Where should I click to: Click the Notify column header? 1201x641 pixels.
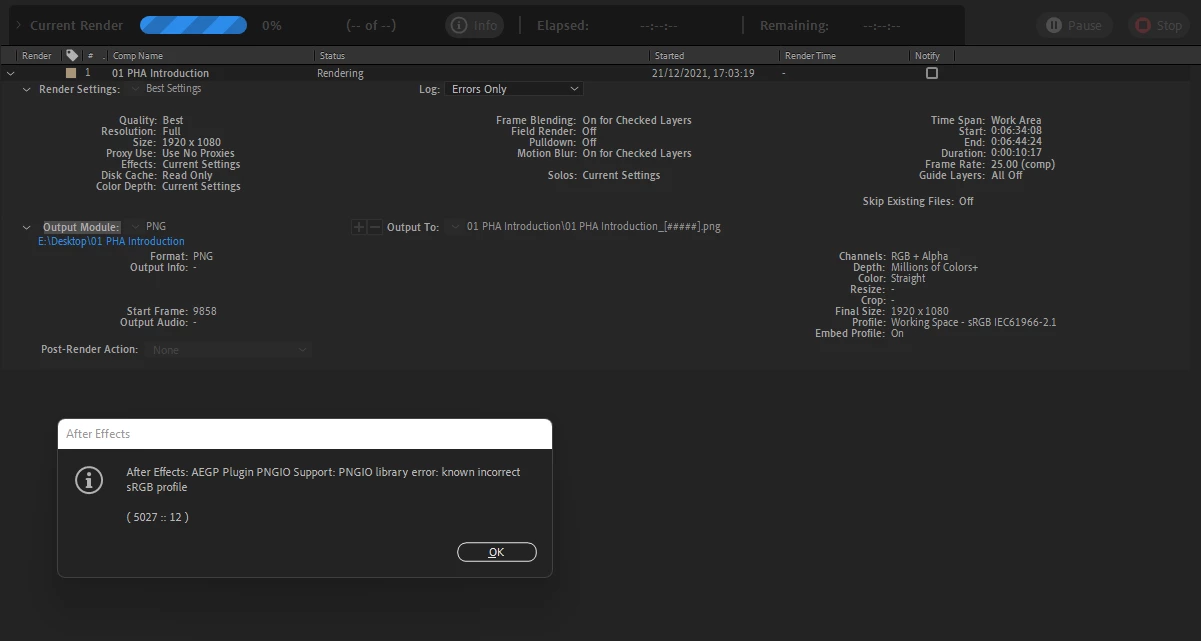(x=927, y=56)
